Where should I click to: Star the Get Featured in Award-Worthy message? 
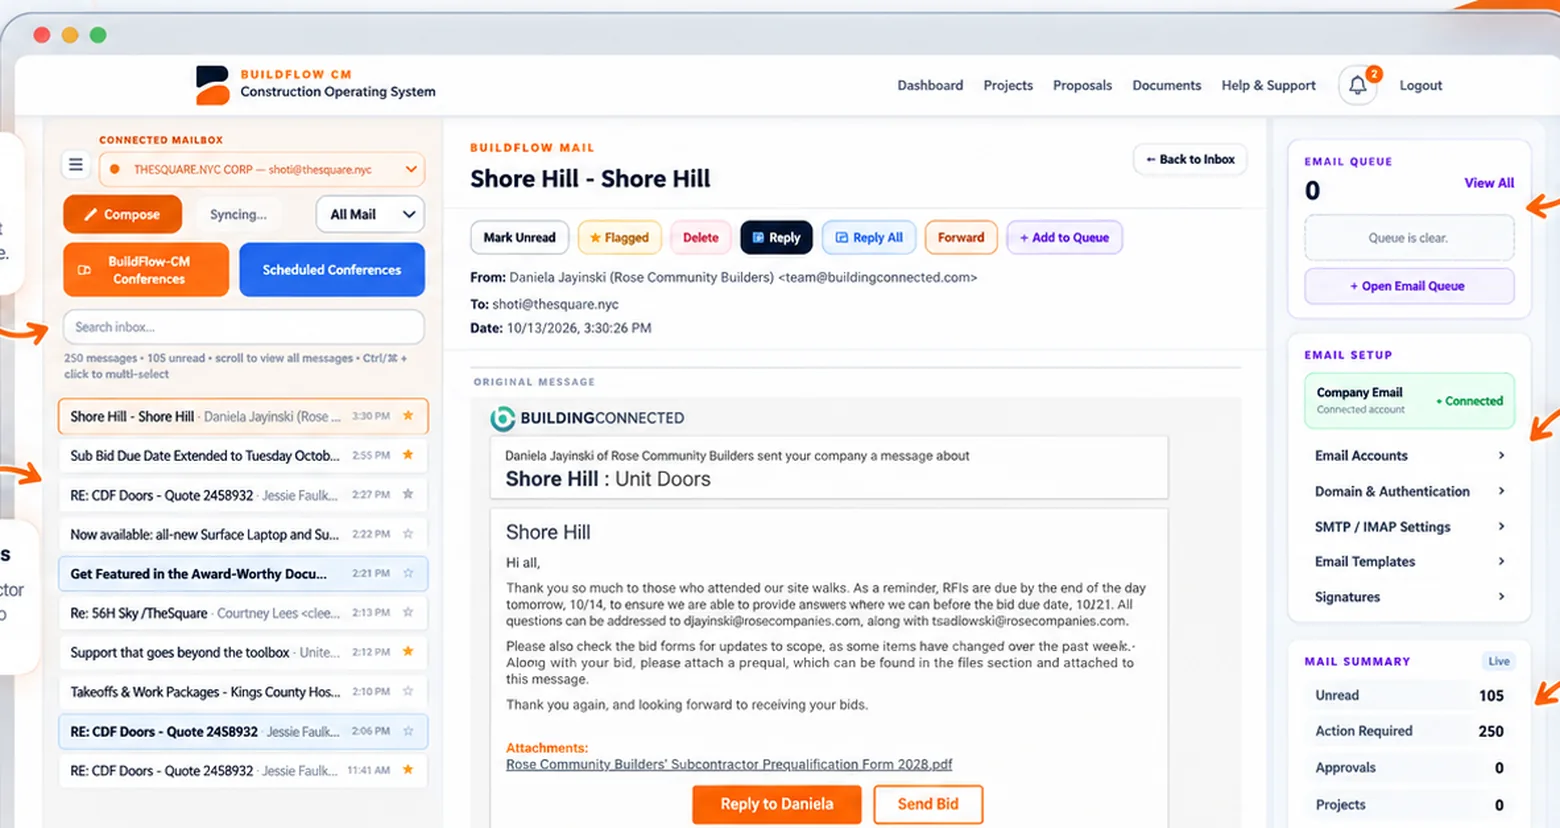408,573
